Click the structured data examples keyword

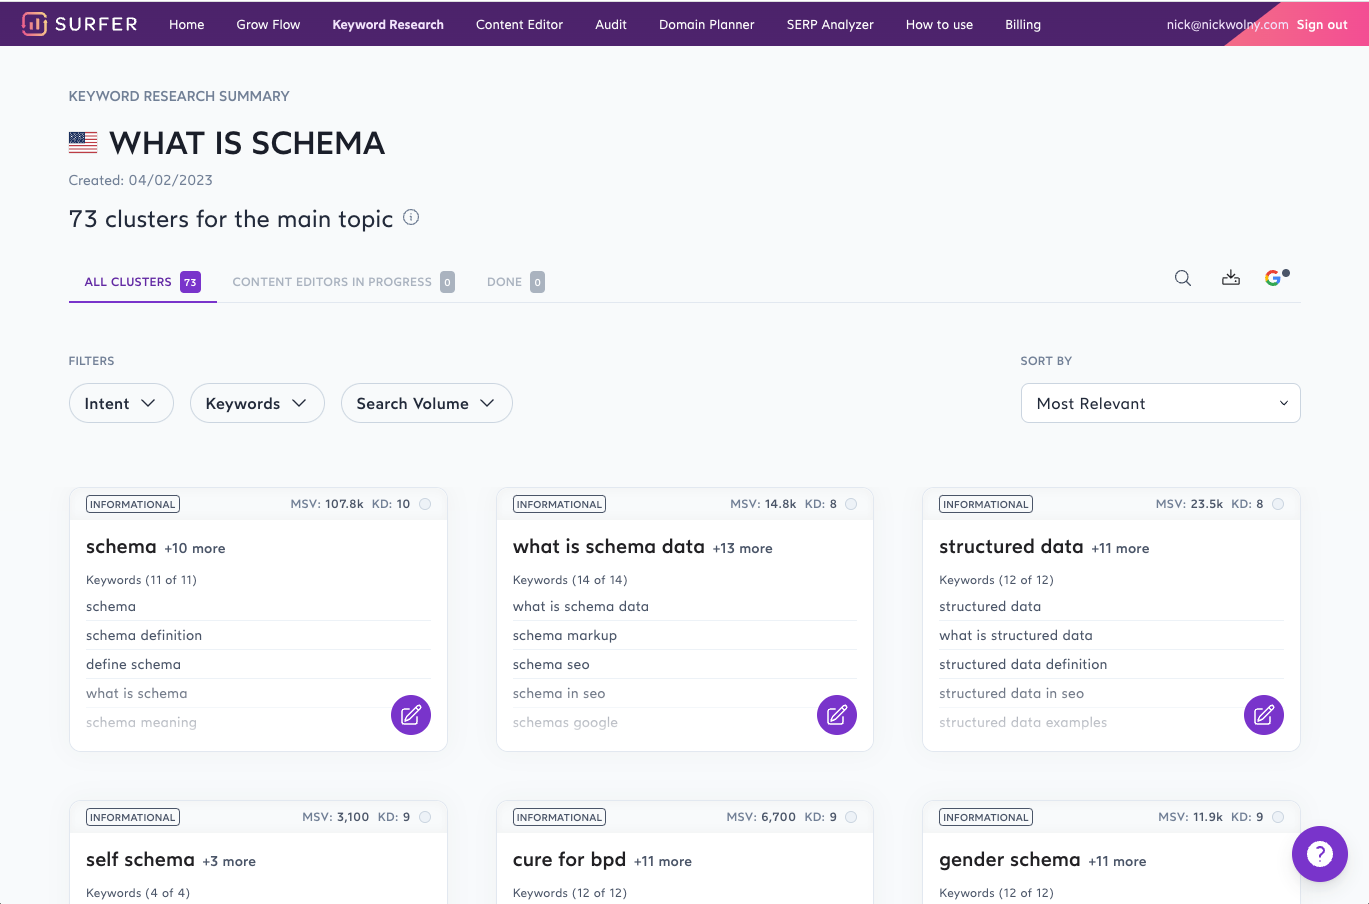1023,722
